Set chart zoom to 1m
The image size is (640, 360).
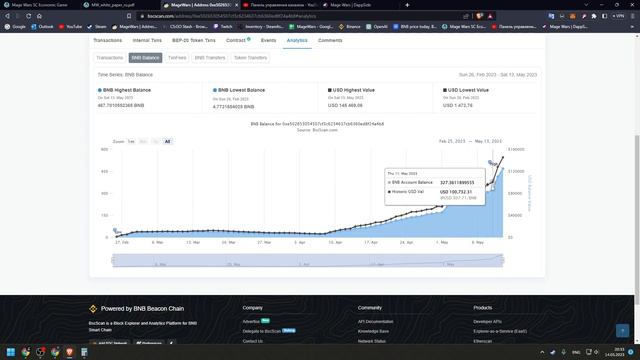pos(131,142)
